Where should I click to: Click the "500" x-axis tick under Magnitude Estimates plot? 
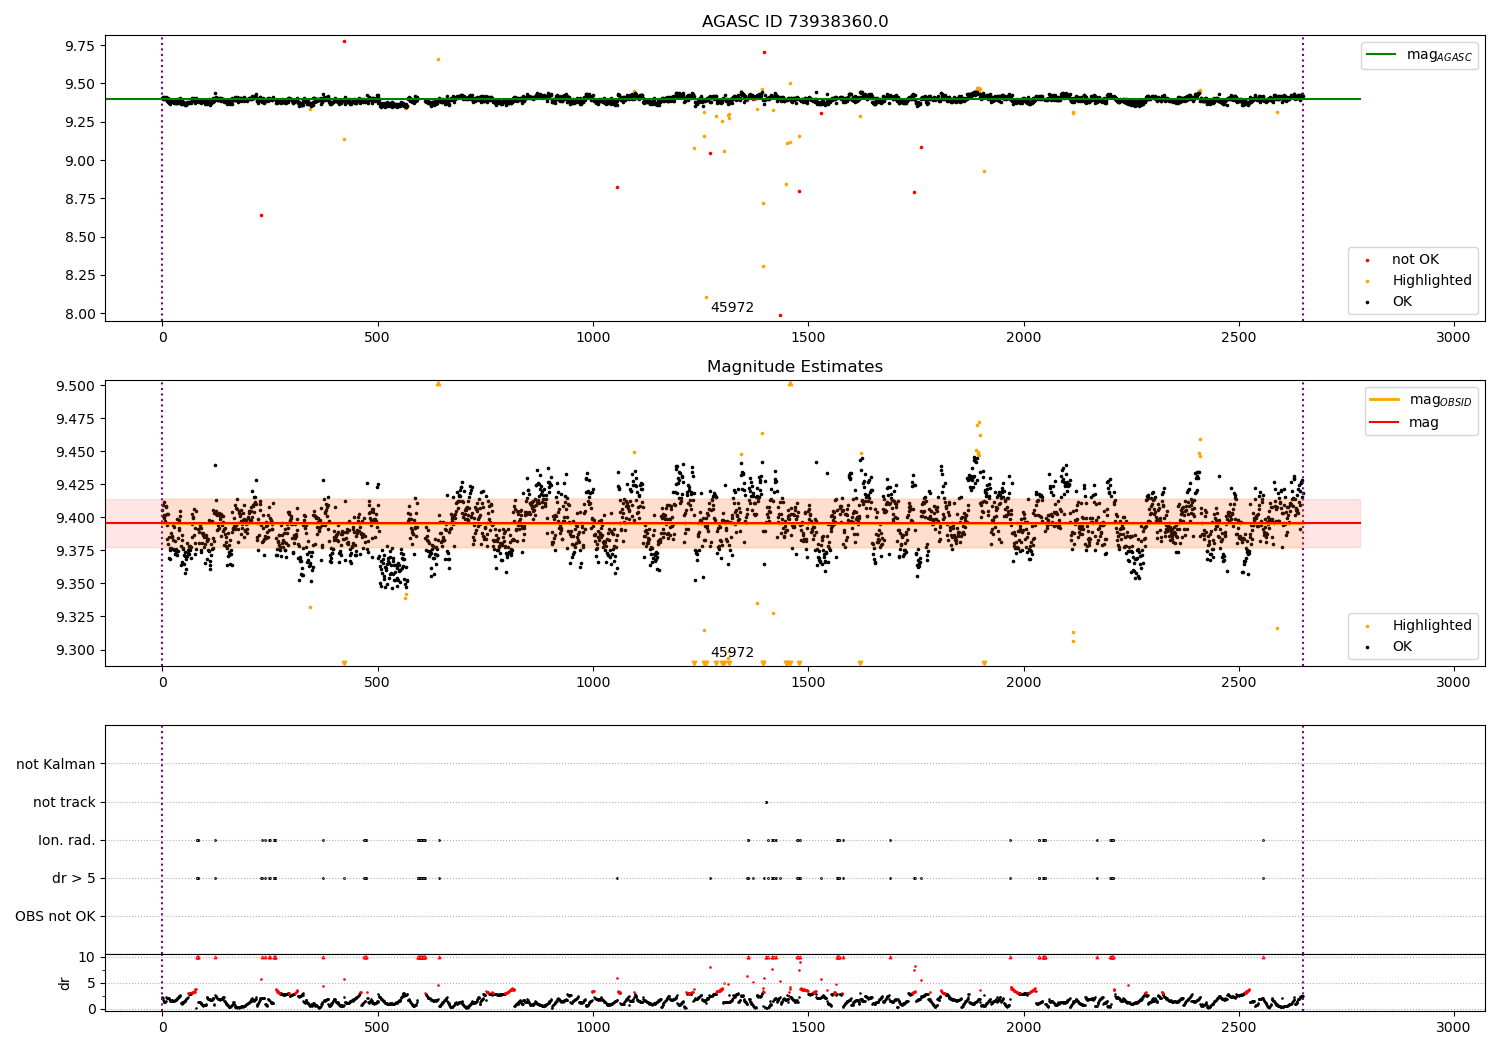(377, 683)
